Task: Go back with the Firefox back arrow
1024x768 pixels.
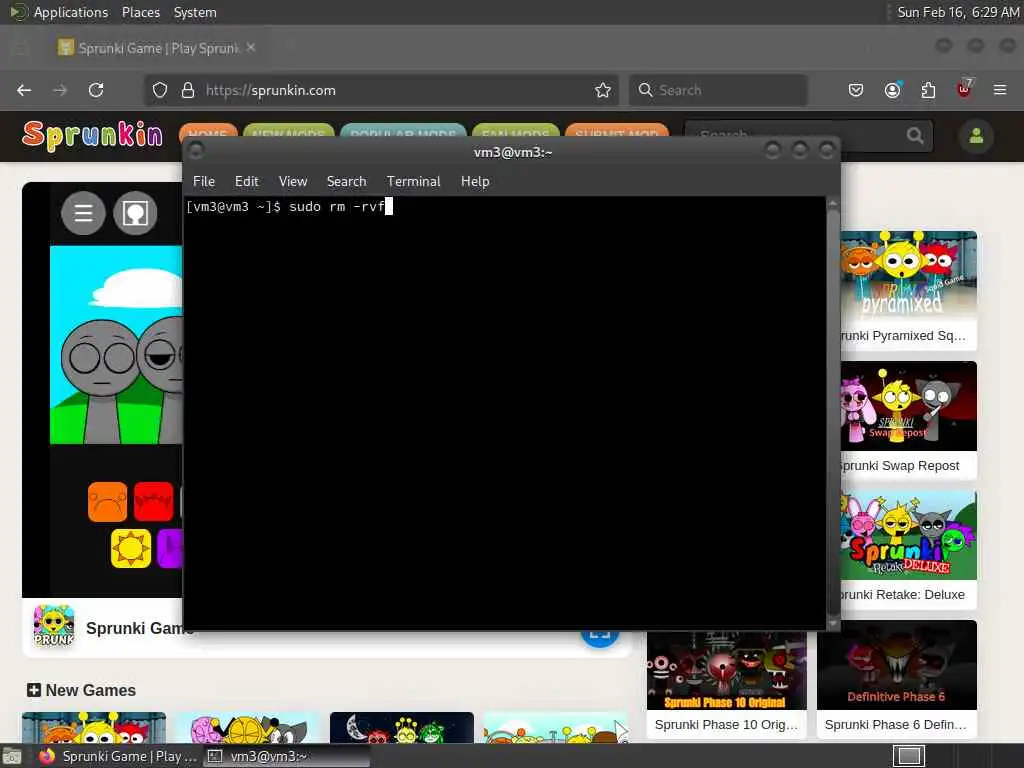Action: pyautogui.click(x=24, y=90)
